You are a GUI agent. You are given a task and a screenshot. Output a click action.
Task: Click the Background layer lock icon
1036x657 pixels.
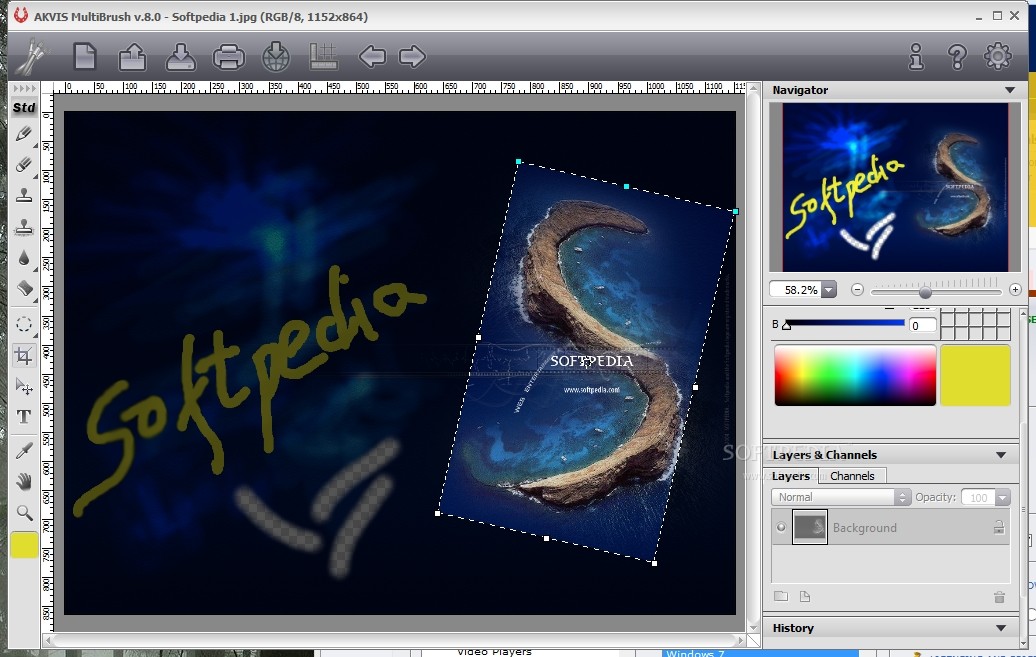(999, 527)
